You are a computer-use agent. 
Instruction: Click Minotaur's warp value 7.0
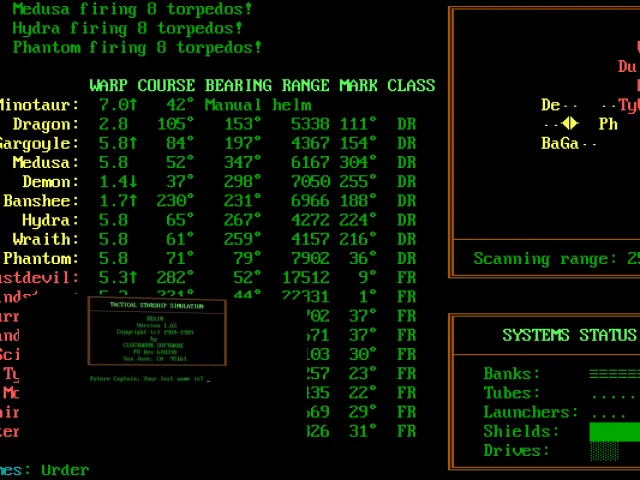click(118, 105)
